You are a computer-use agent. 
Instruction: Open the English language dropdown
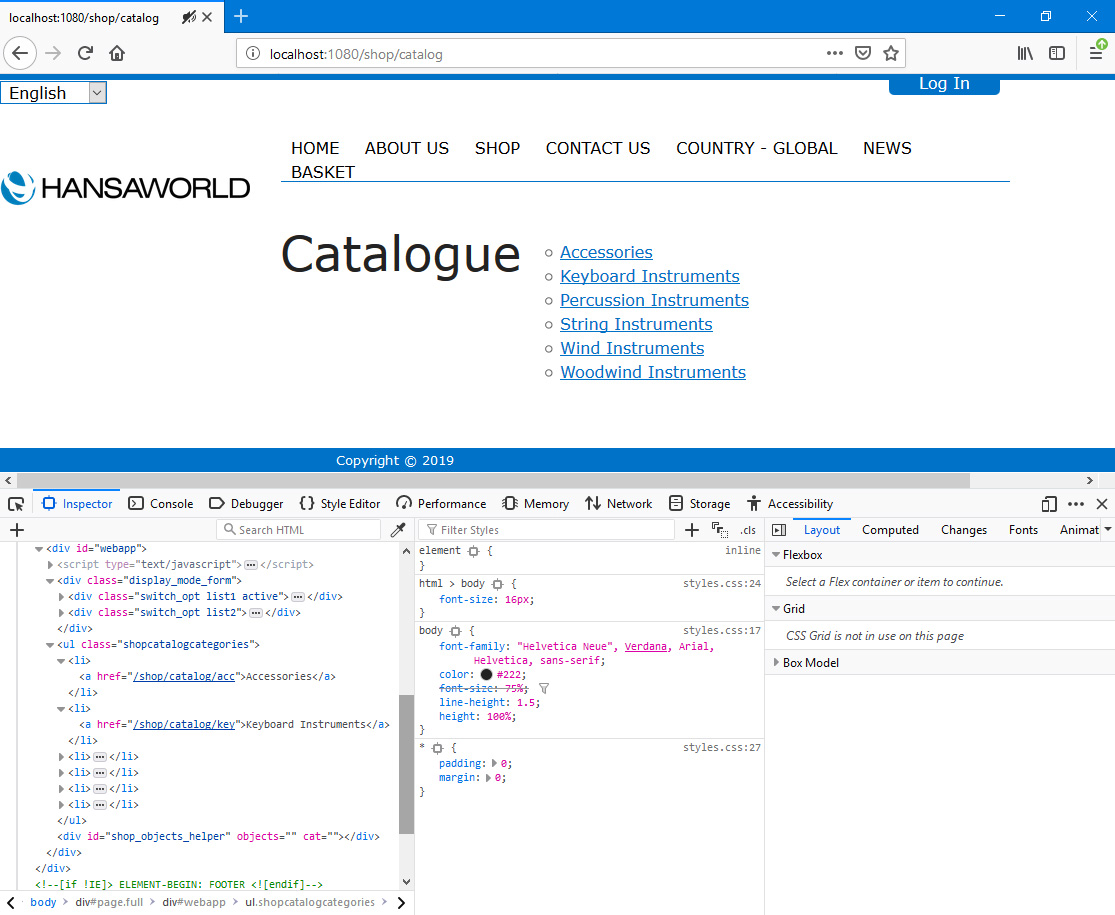53,93
